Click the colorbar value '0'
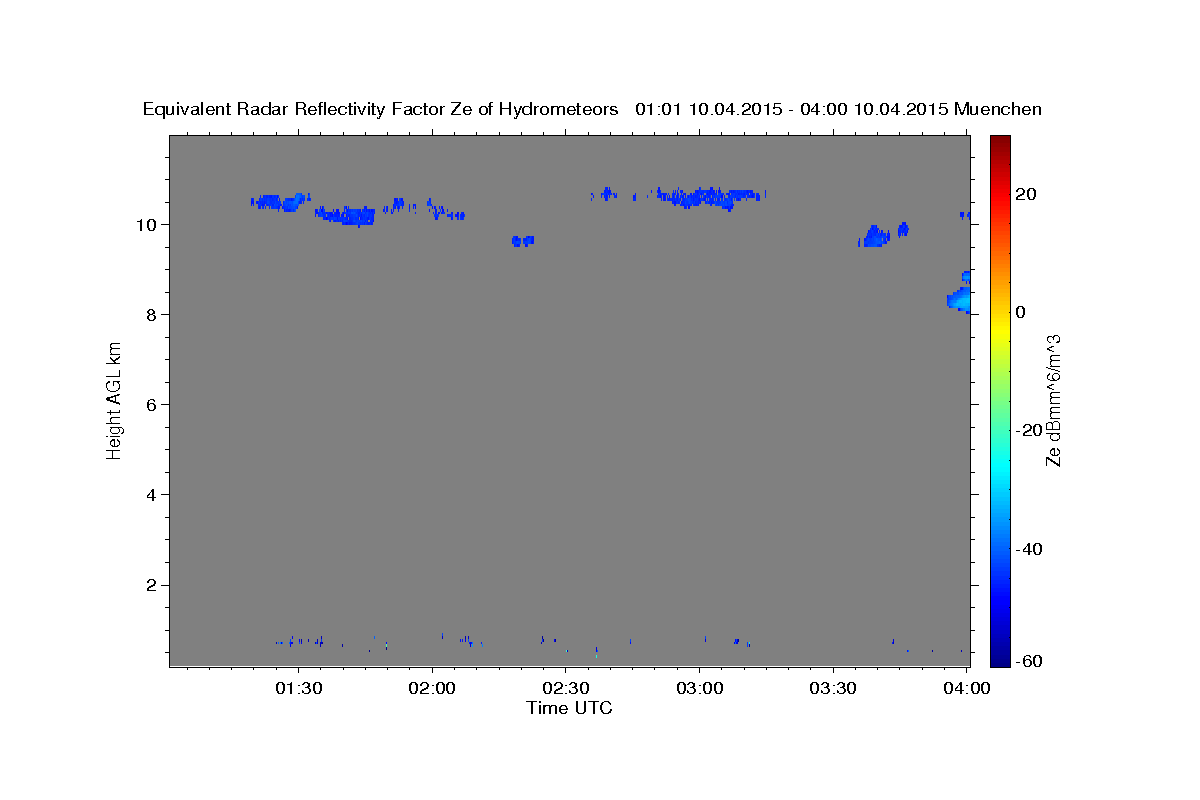This screenshot has width=1200, height=800. point(1020,312)
